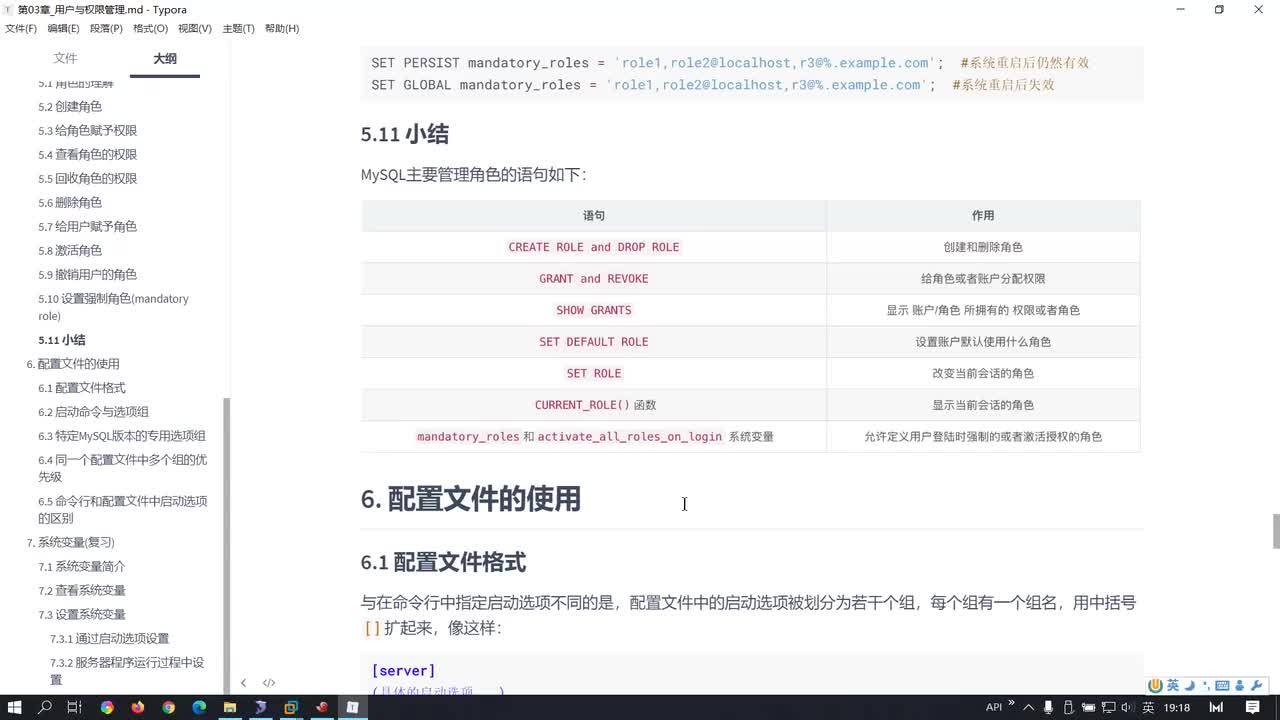Open the 段落(P) menu
1280x720 pixels.
(106, 29)
